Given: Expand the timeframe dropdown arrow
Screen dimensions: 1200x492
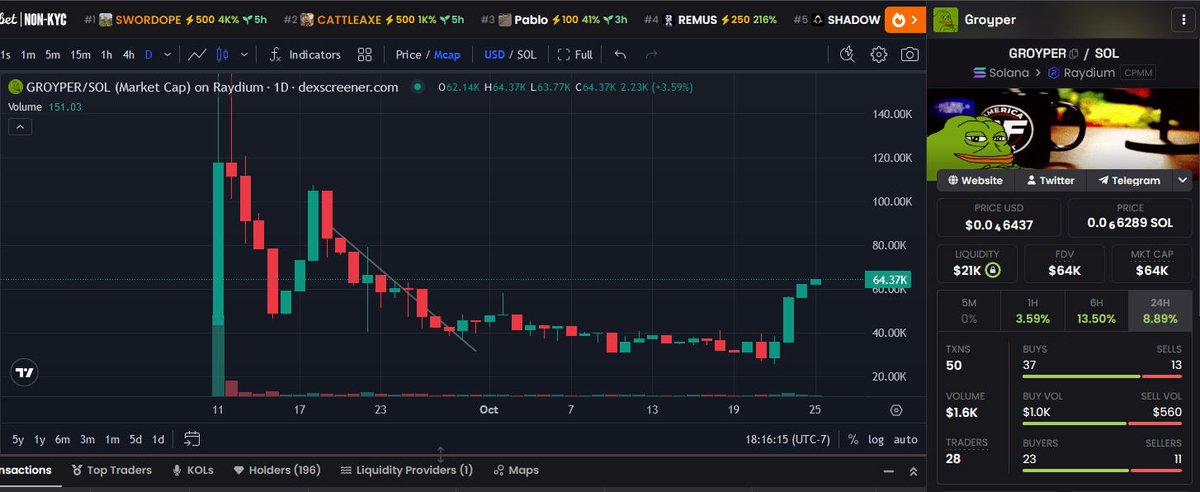Looking at the screenshot, I should [x=167, y=55].
